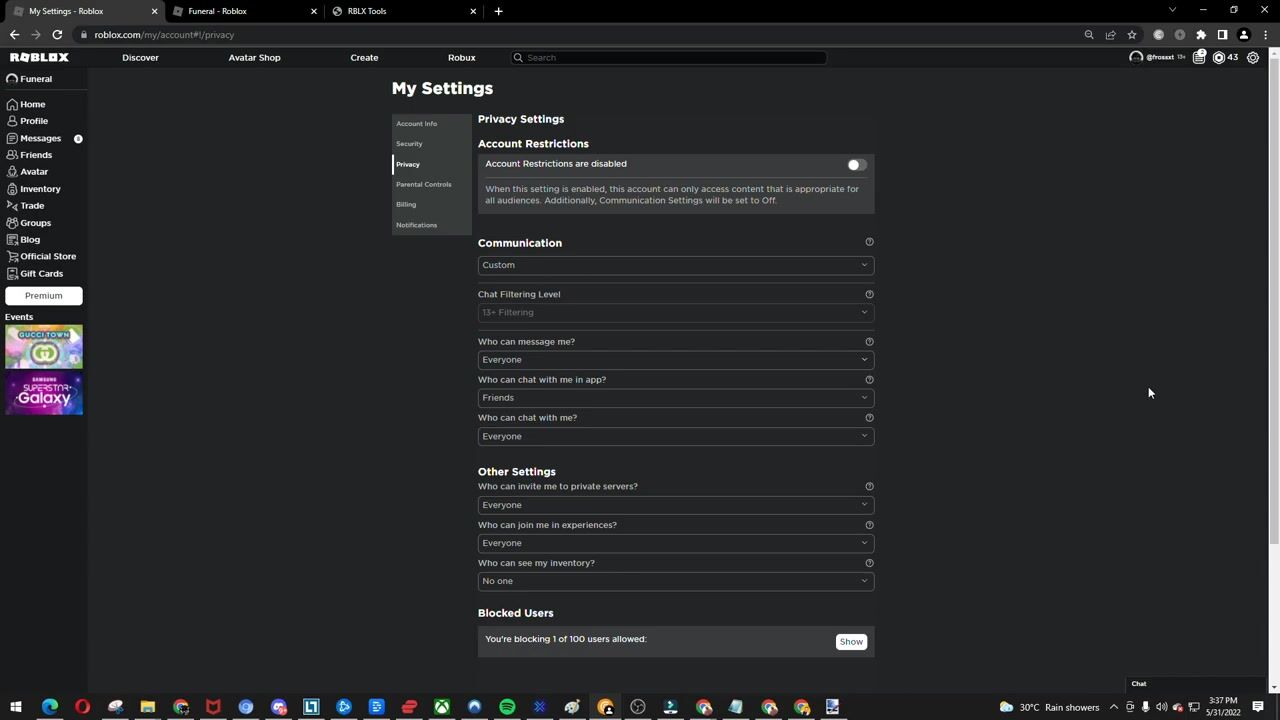Expand Who can join me in experiences dropdown
The image size is (1280, 720).
(x=675, y=543)
